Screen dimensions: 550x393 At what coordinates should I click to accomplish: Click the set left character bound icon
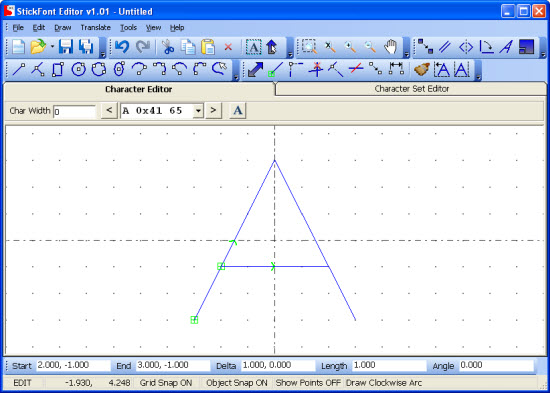(442, 69)
